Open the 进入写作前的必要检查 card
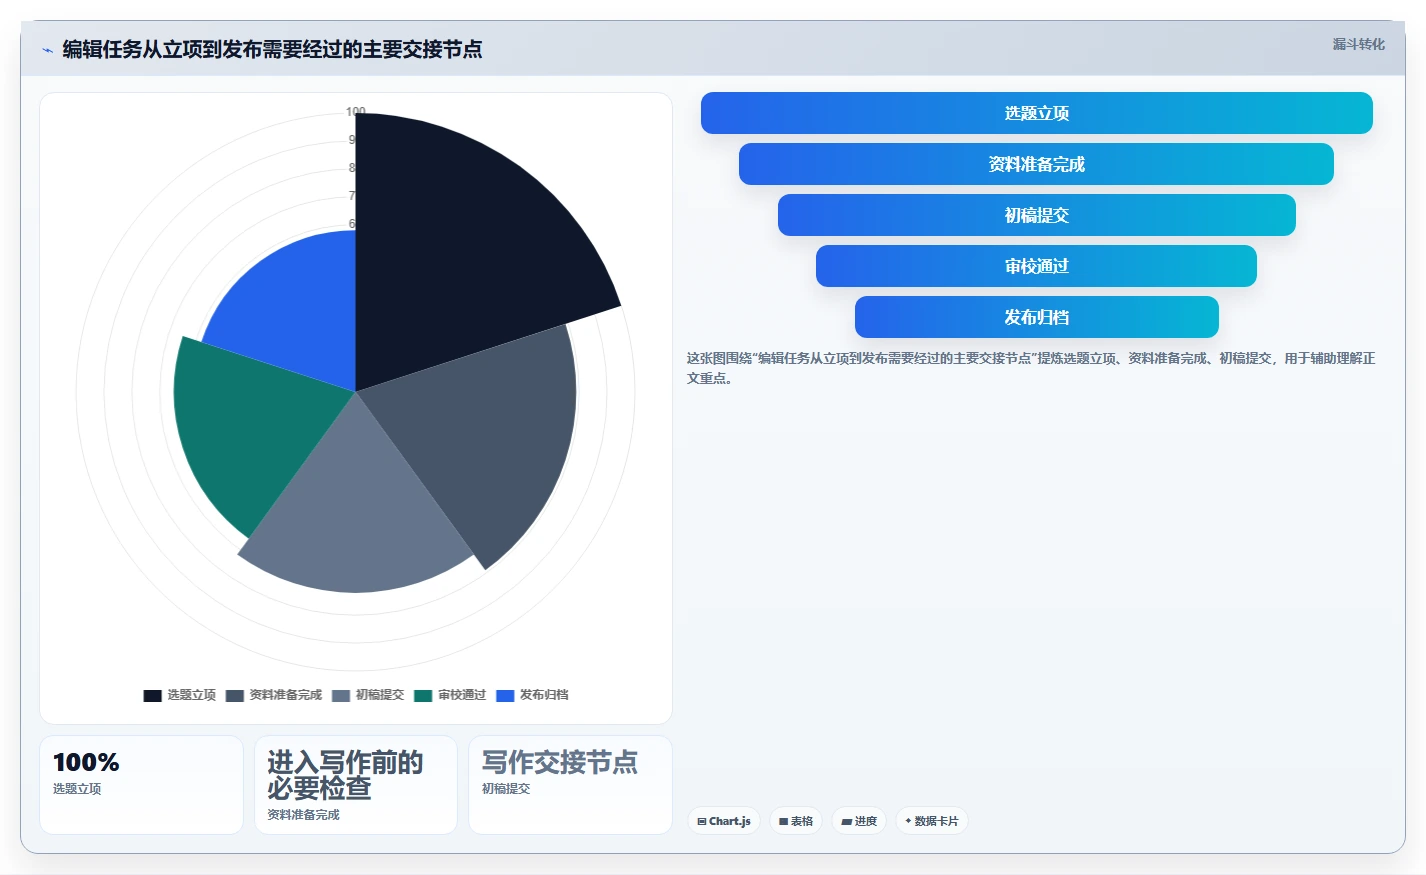This screenshot has height=875, width=1426. (356, 785)
